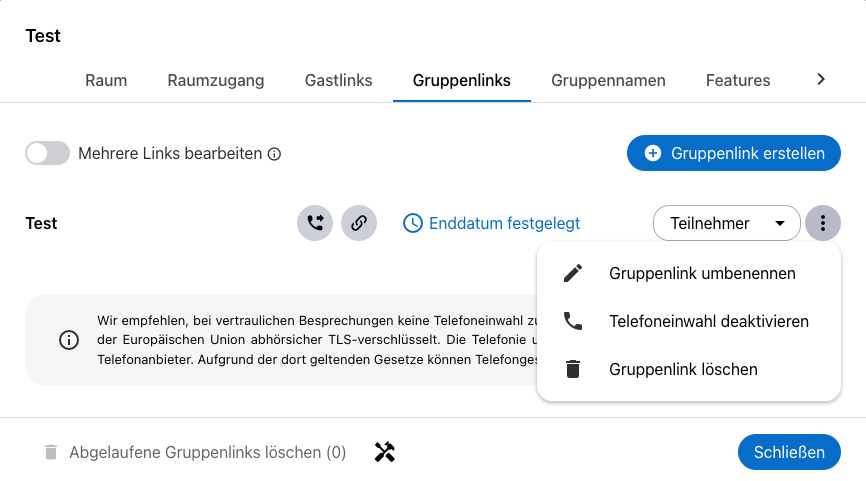This screenshot has height=481, width=866.
Task: Click the three-dot more options button
Action: (x=822, y=223)
